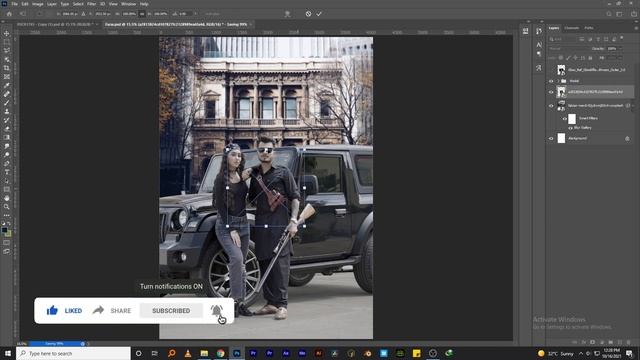Switch to the Paths tab

[589, 28]
